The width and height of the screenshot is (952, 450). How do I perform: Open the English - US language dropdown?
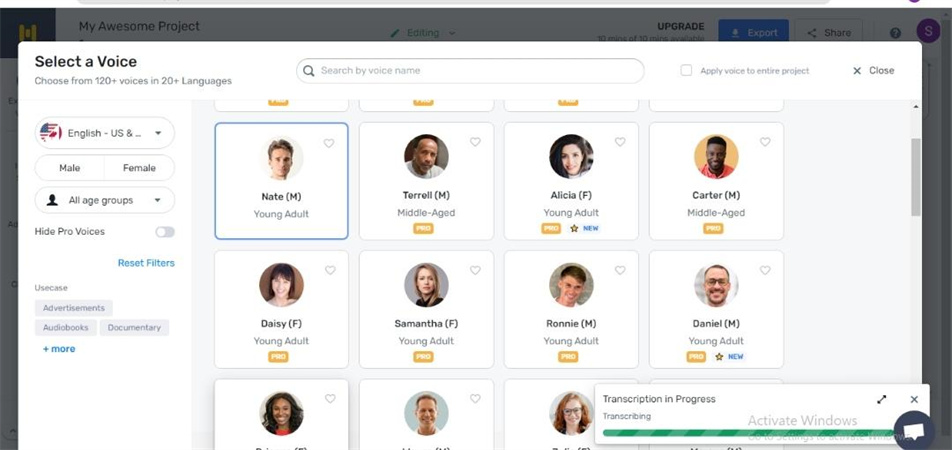click(x=104, y=133)
